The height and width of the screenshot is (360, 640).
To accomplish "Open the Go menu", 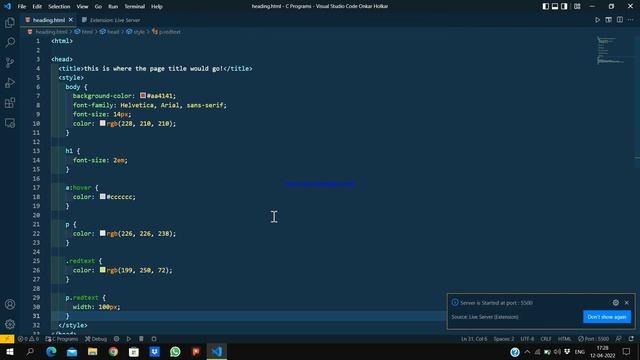I will coord(98,7).
